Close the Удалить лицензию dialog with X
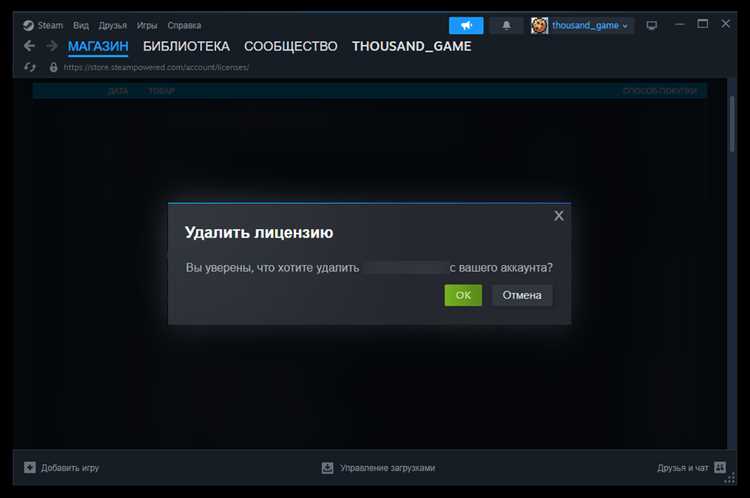 tap(559, 216)
